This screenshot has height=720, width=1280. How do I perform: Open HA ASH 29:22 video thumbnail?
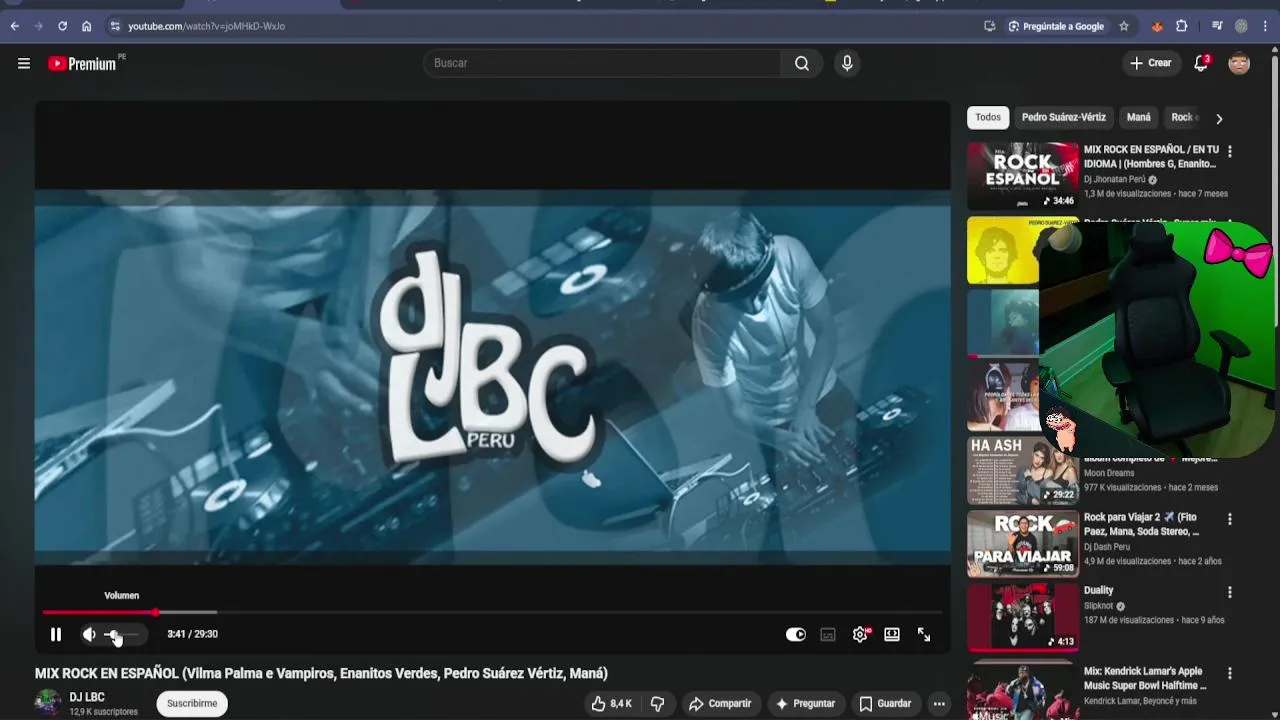[x=1023, y=469]
